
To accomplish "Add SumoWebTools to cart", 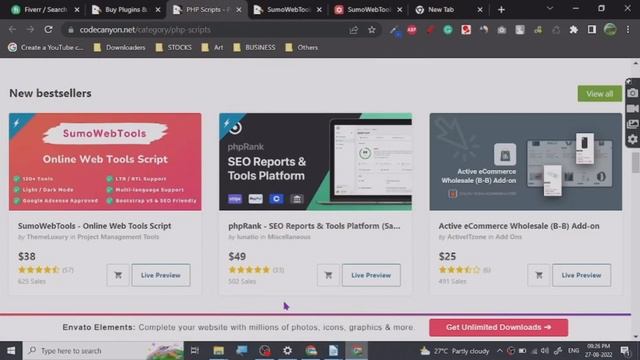I will 118,275.
